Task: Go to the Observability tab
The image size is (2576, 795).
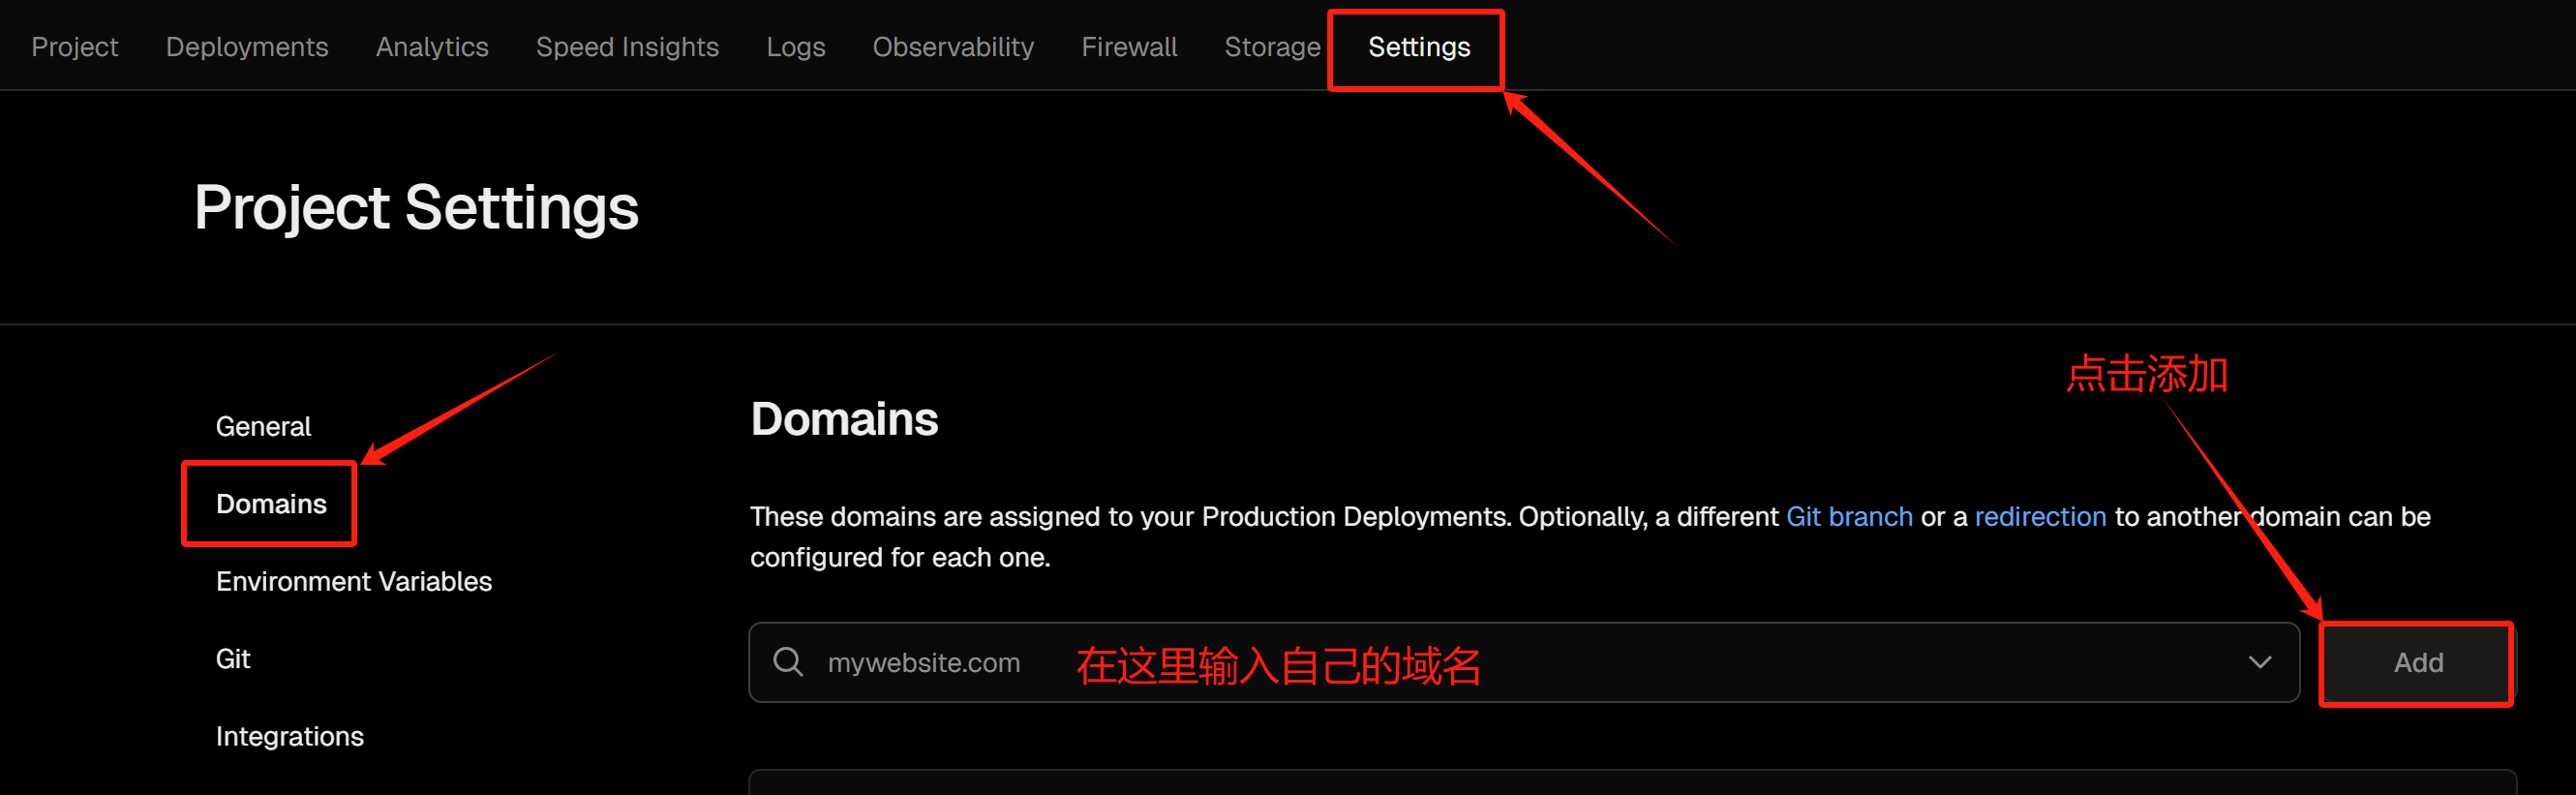Action: [x=953, y=47]
